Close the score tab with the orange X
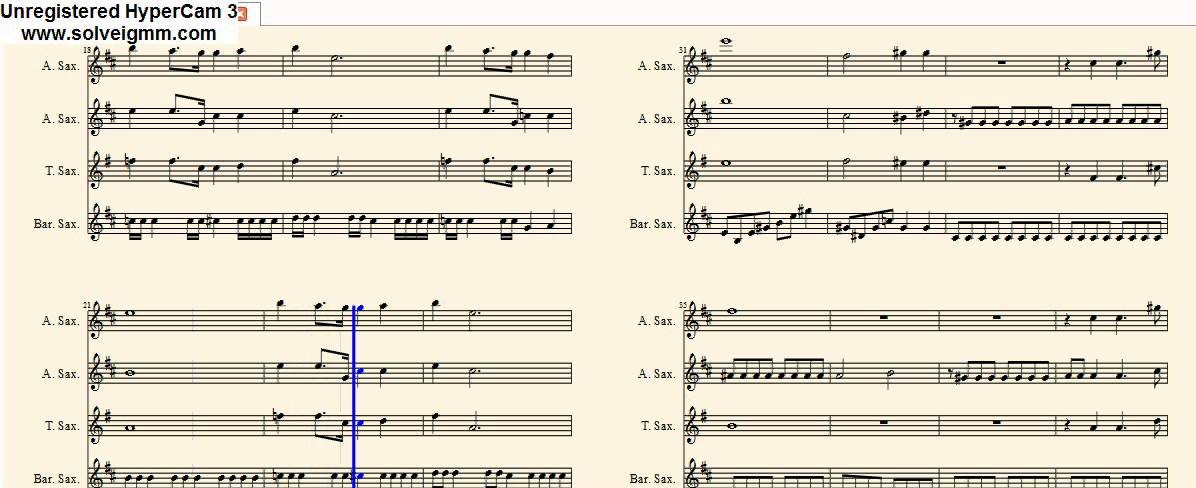The height and width of the screenshot is (488, 1196). click(243, 14)
